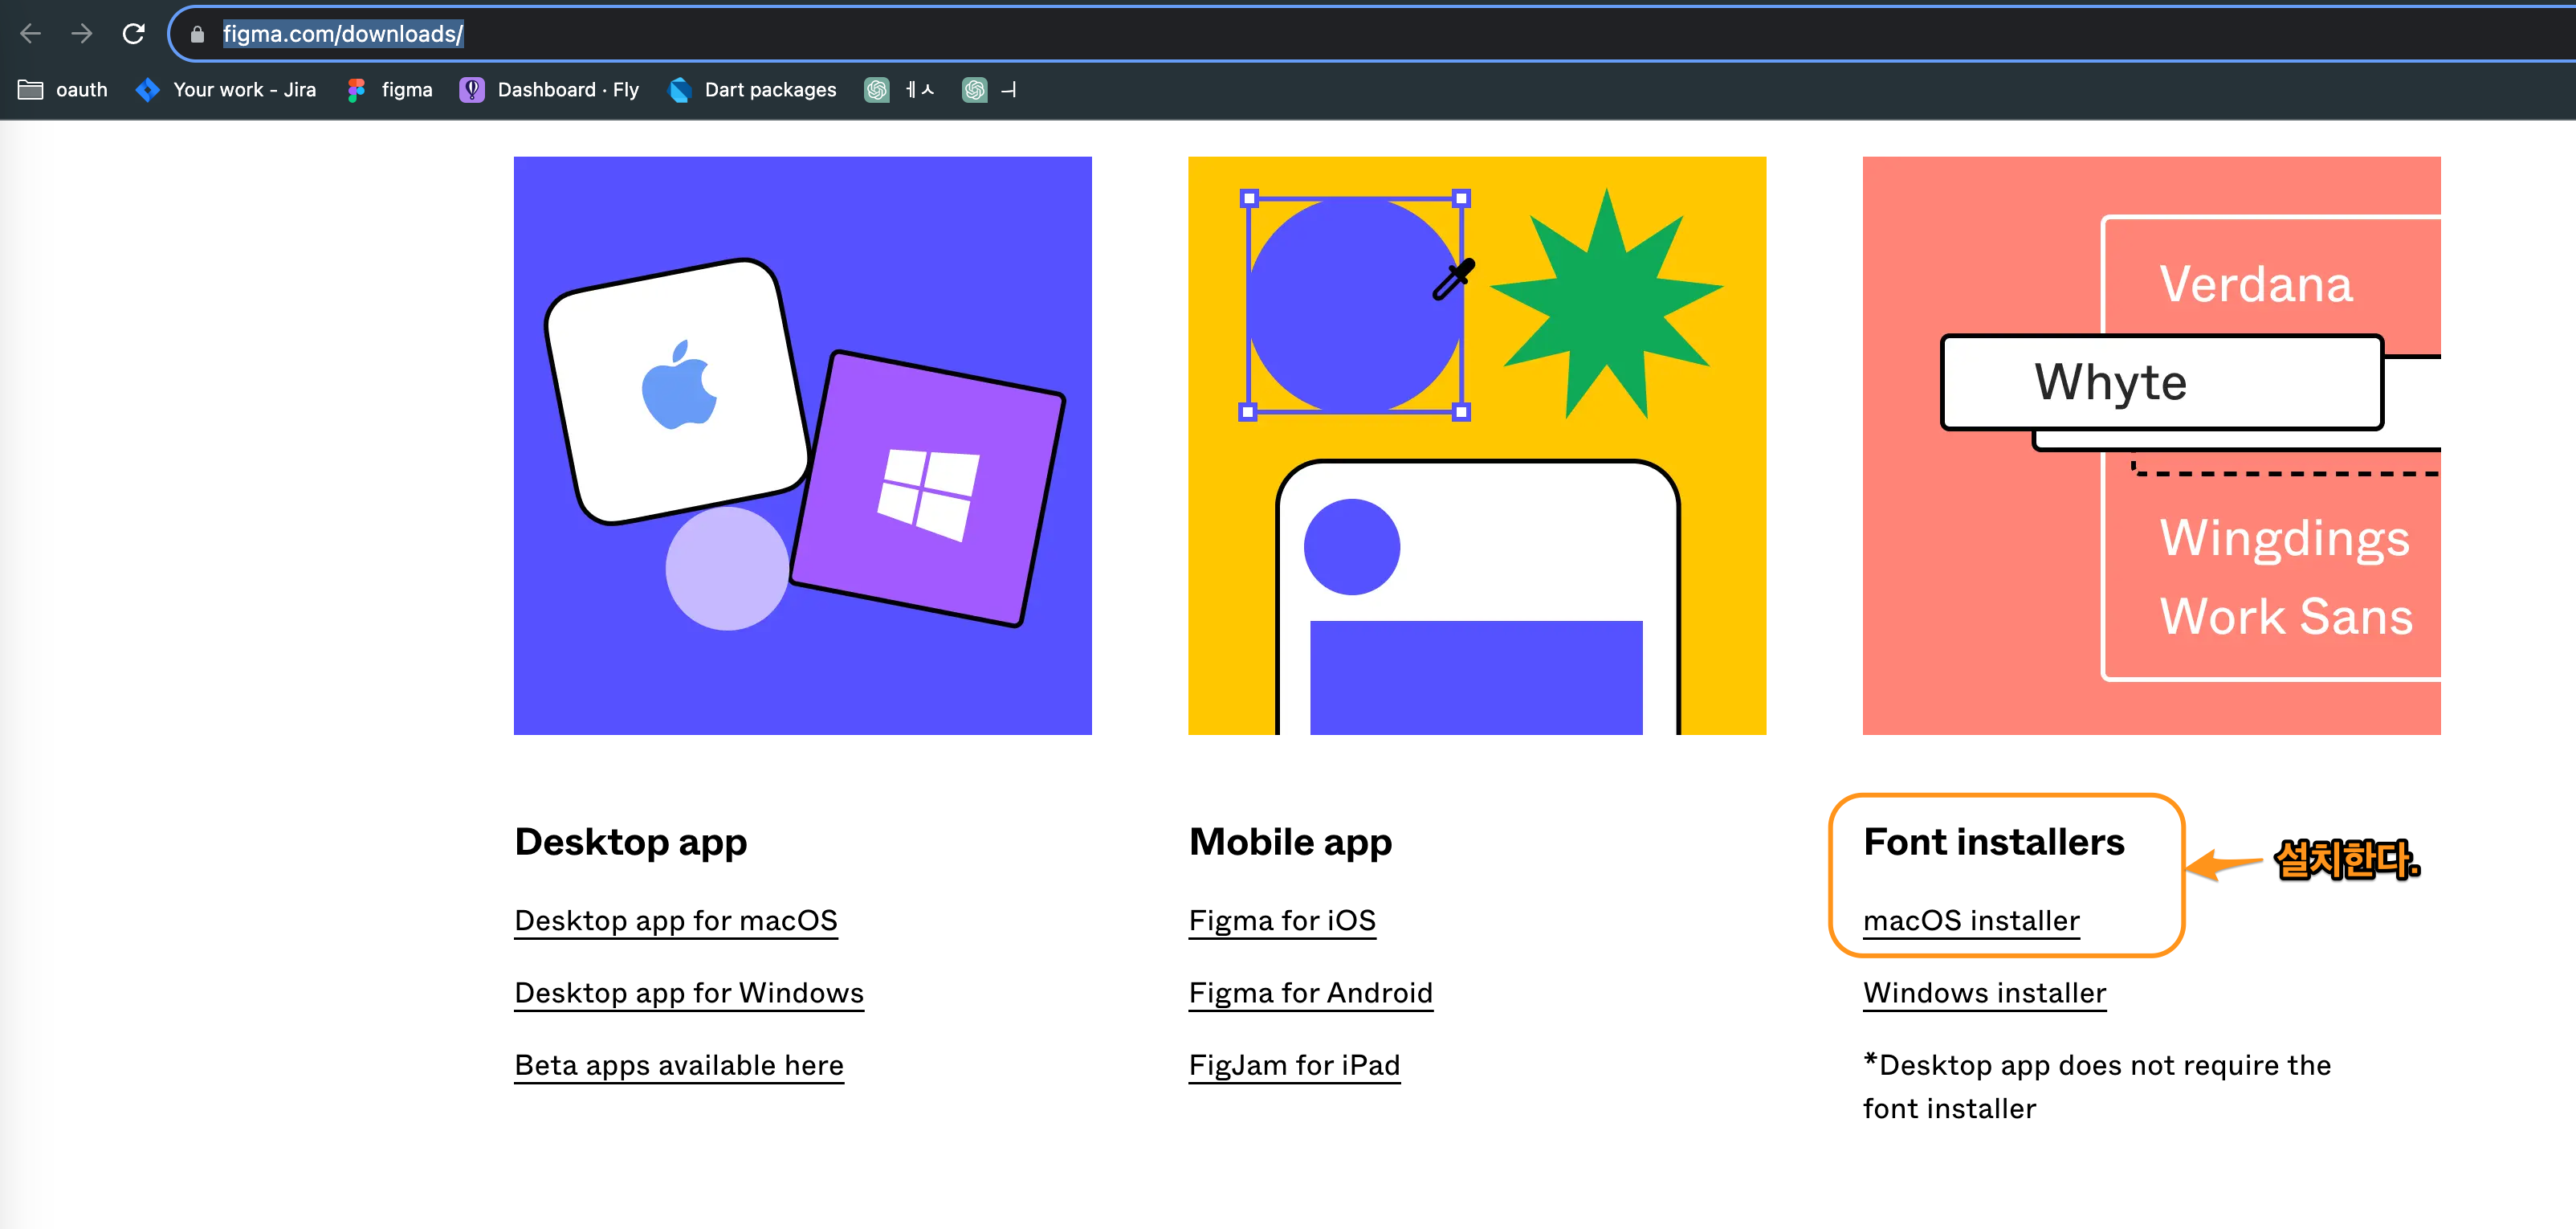Open the Dashboard · Fly bookmark
Image resolution: width=2576 pixels, height=1229 pixels.
[549, 90]
